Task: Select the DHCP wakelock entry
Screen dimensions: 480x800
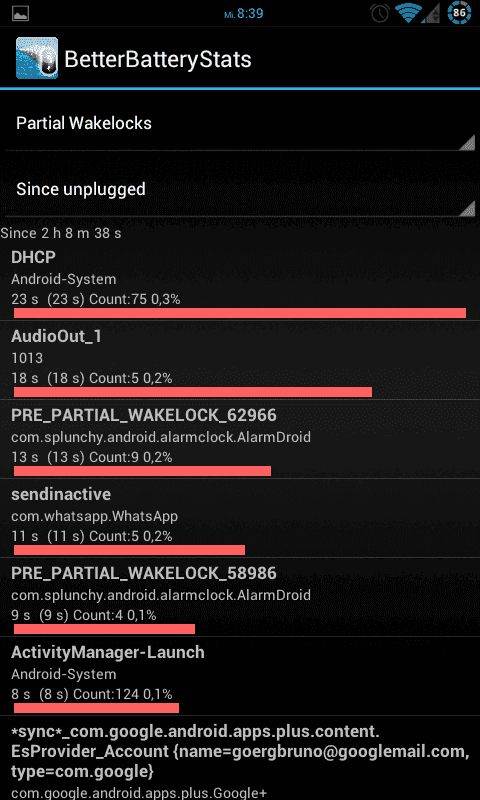Action: (240, 281)
